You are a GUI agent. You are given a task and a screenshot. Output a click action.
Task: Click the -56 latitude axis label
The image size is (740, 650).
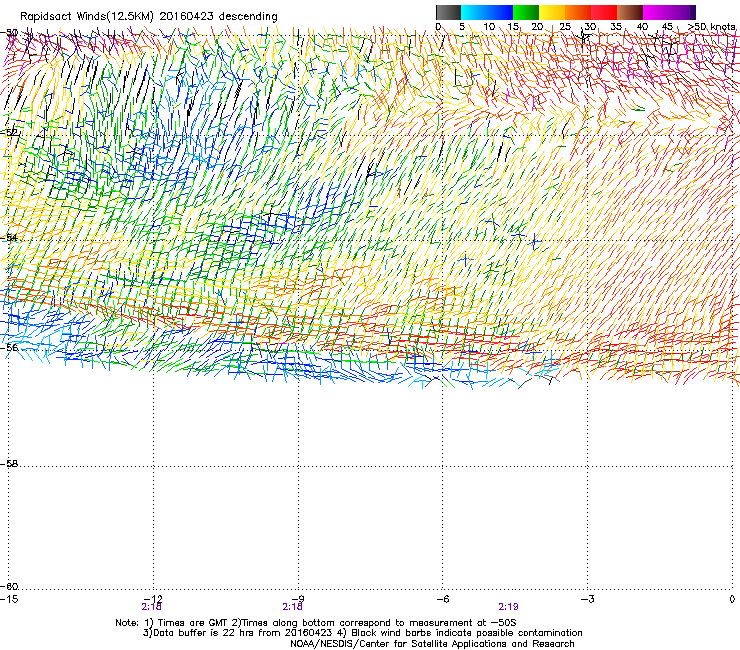pyautogui.click(x=10, y=348)
